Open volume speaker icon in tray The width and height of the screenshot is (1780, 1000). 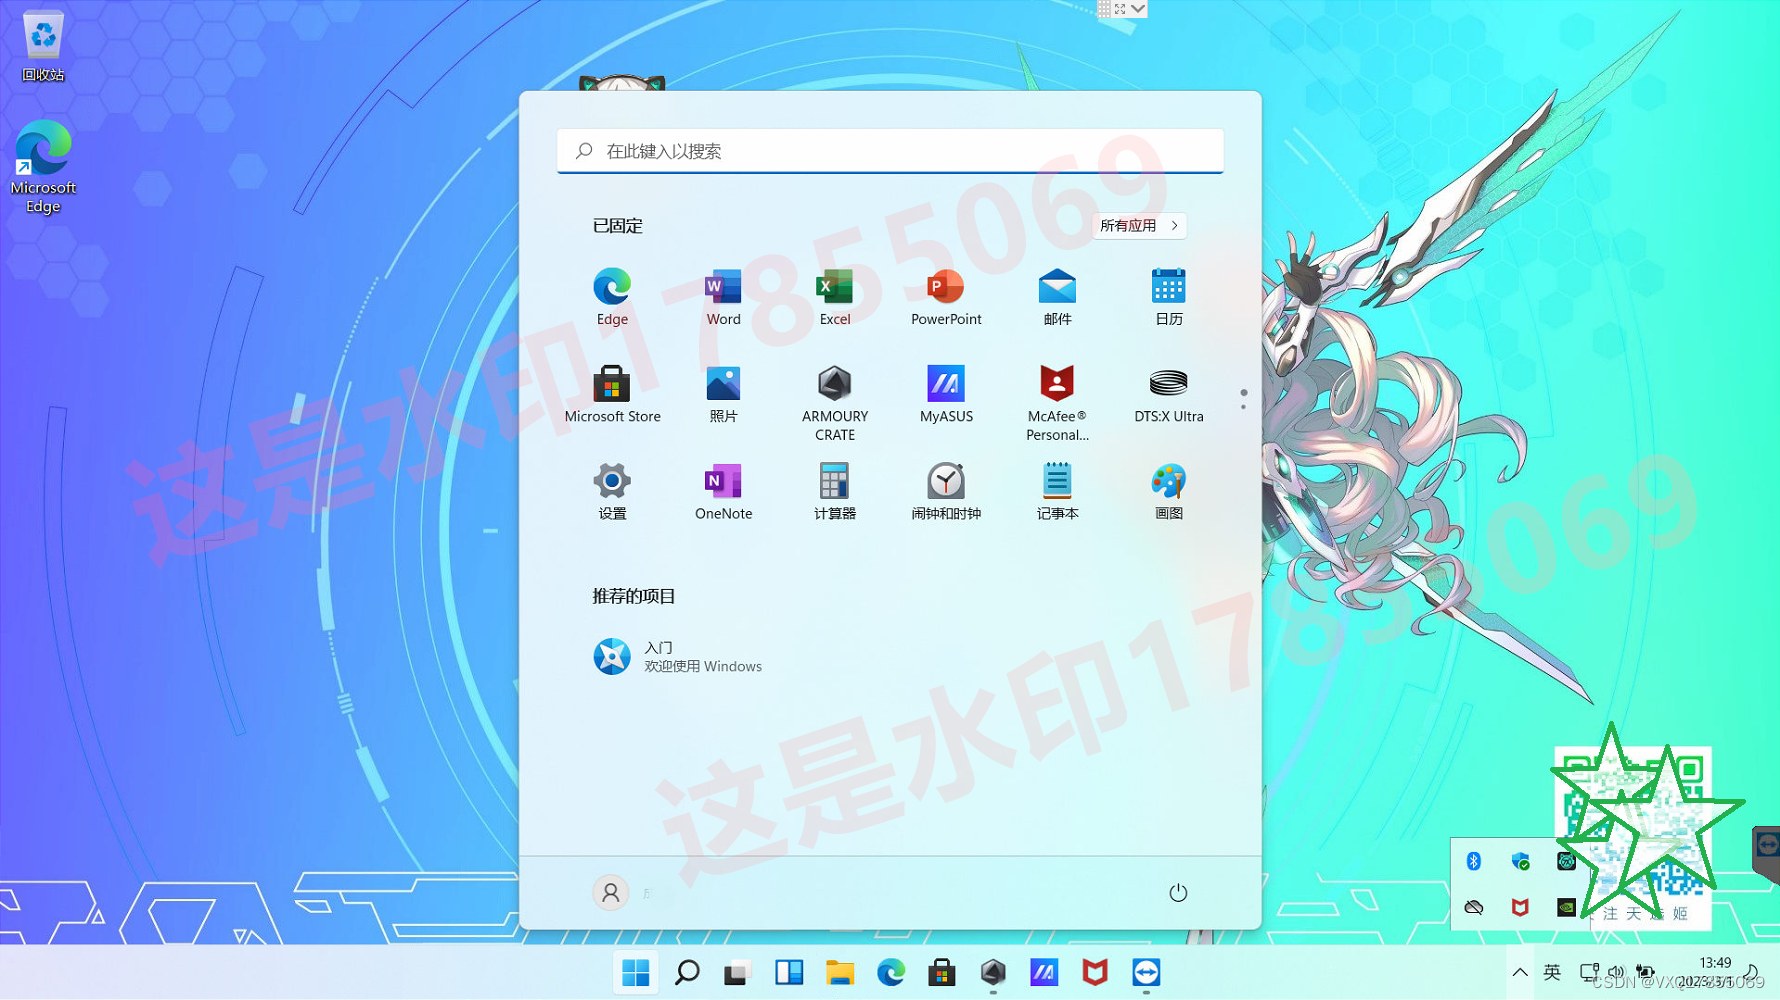click(1616, 972)
